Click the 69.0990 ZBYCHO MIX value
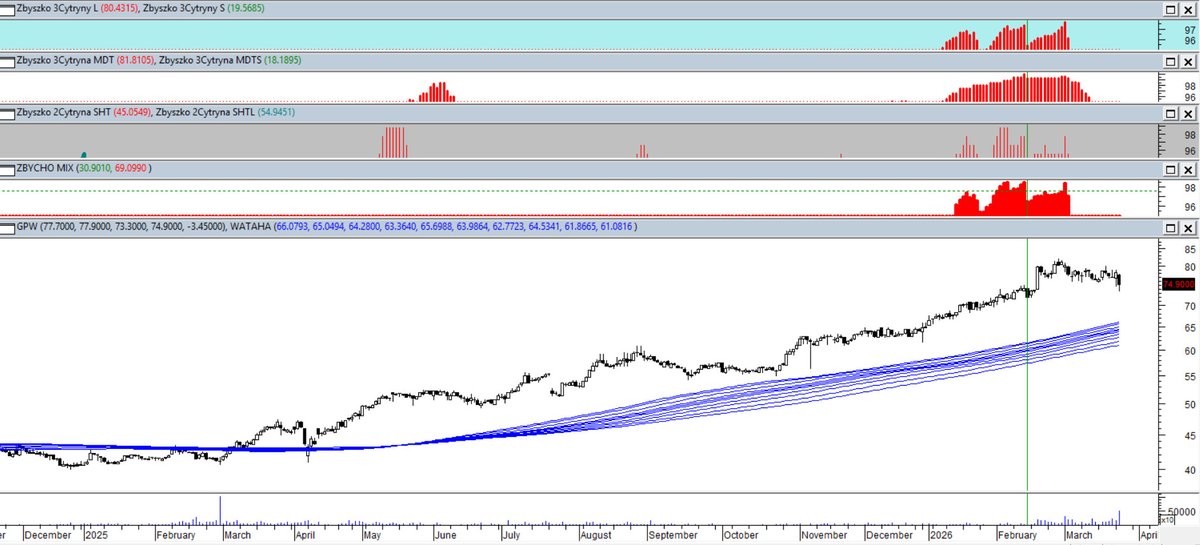Screen dimensions: 1200x545 (x=132, y=168)
